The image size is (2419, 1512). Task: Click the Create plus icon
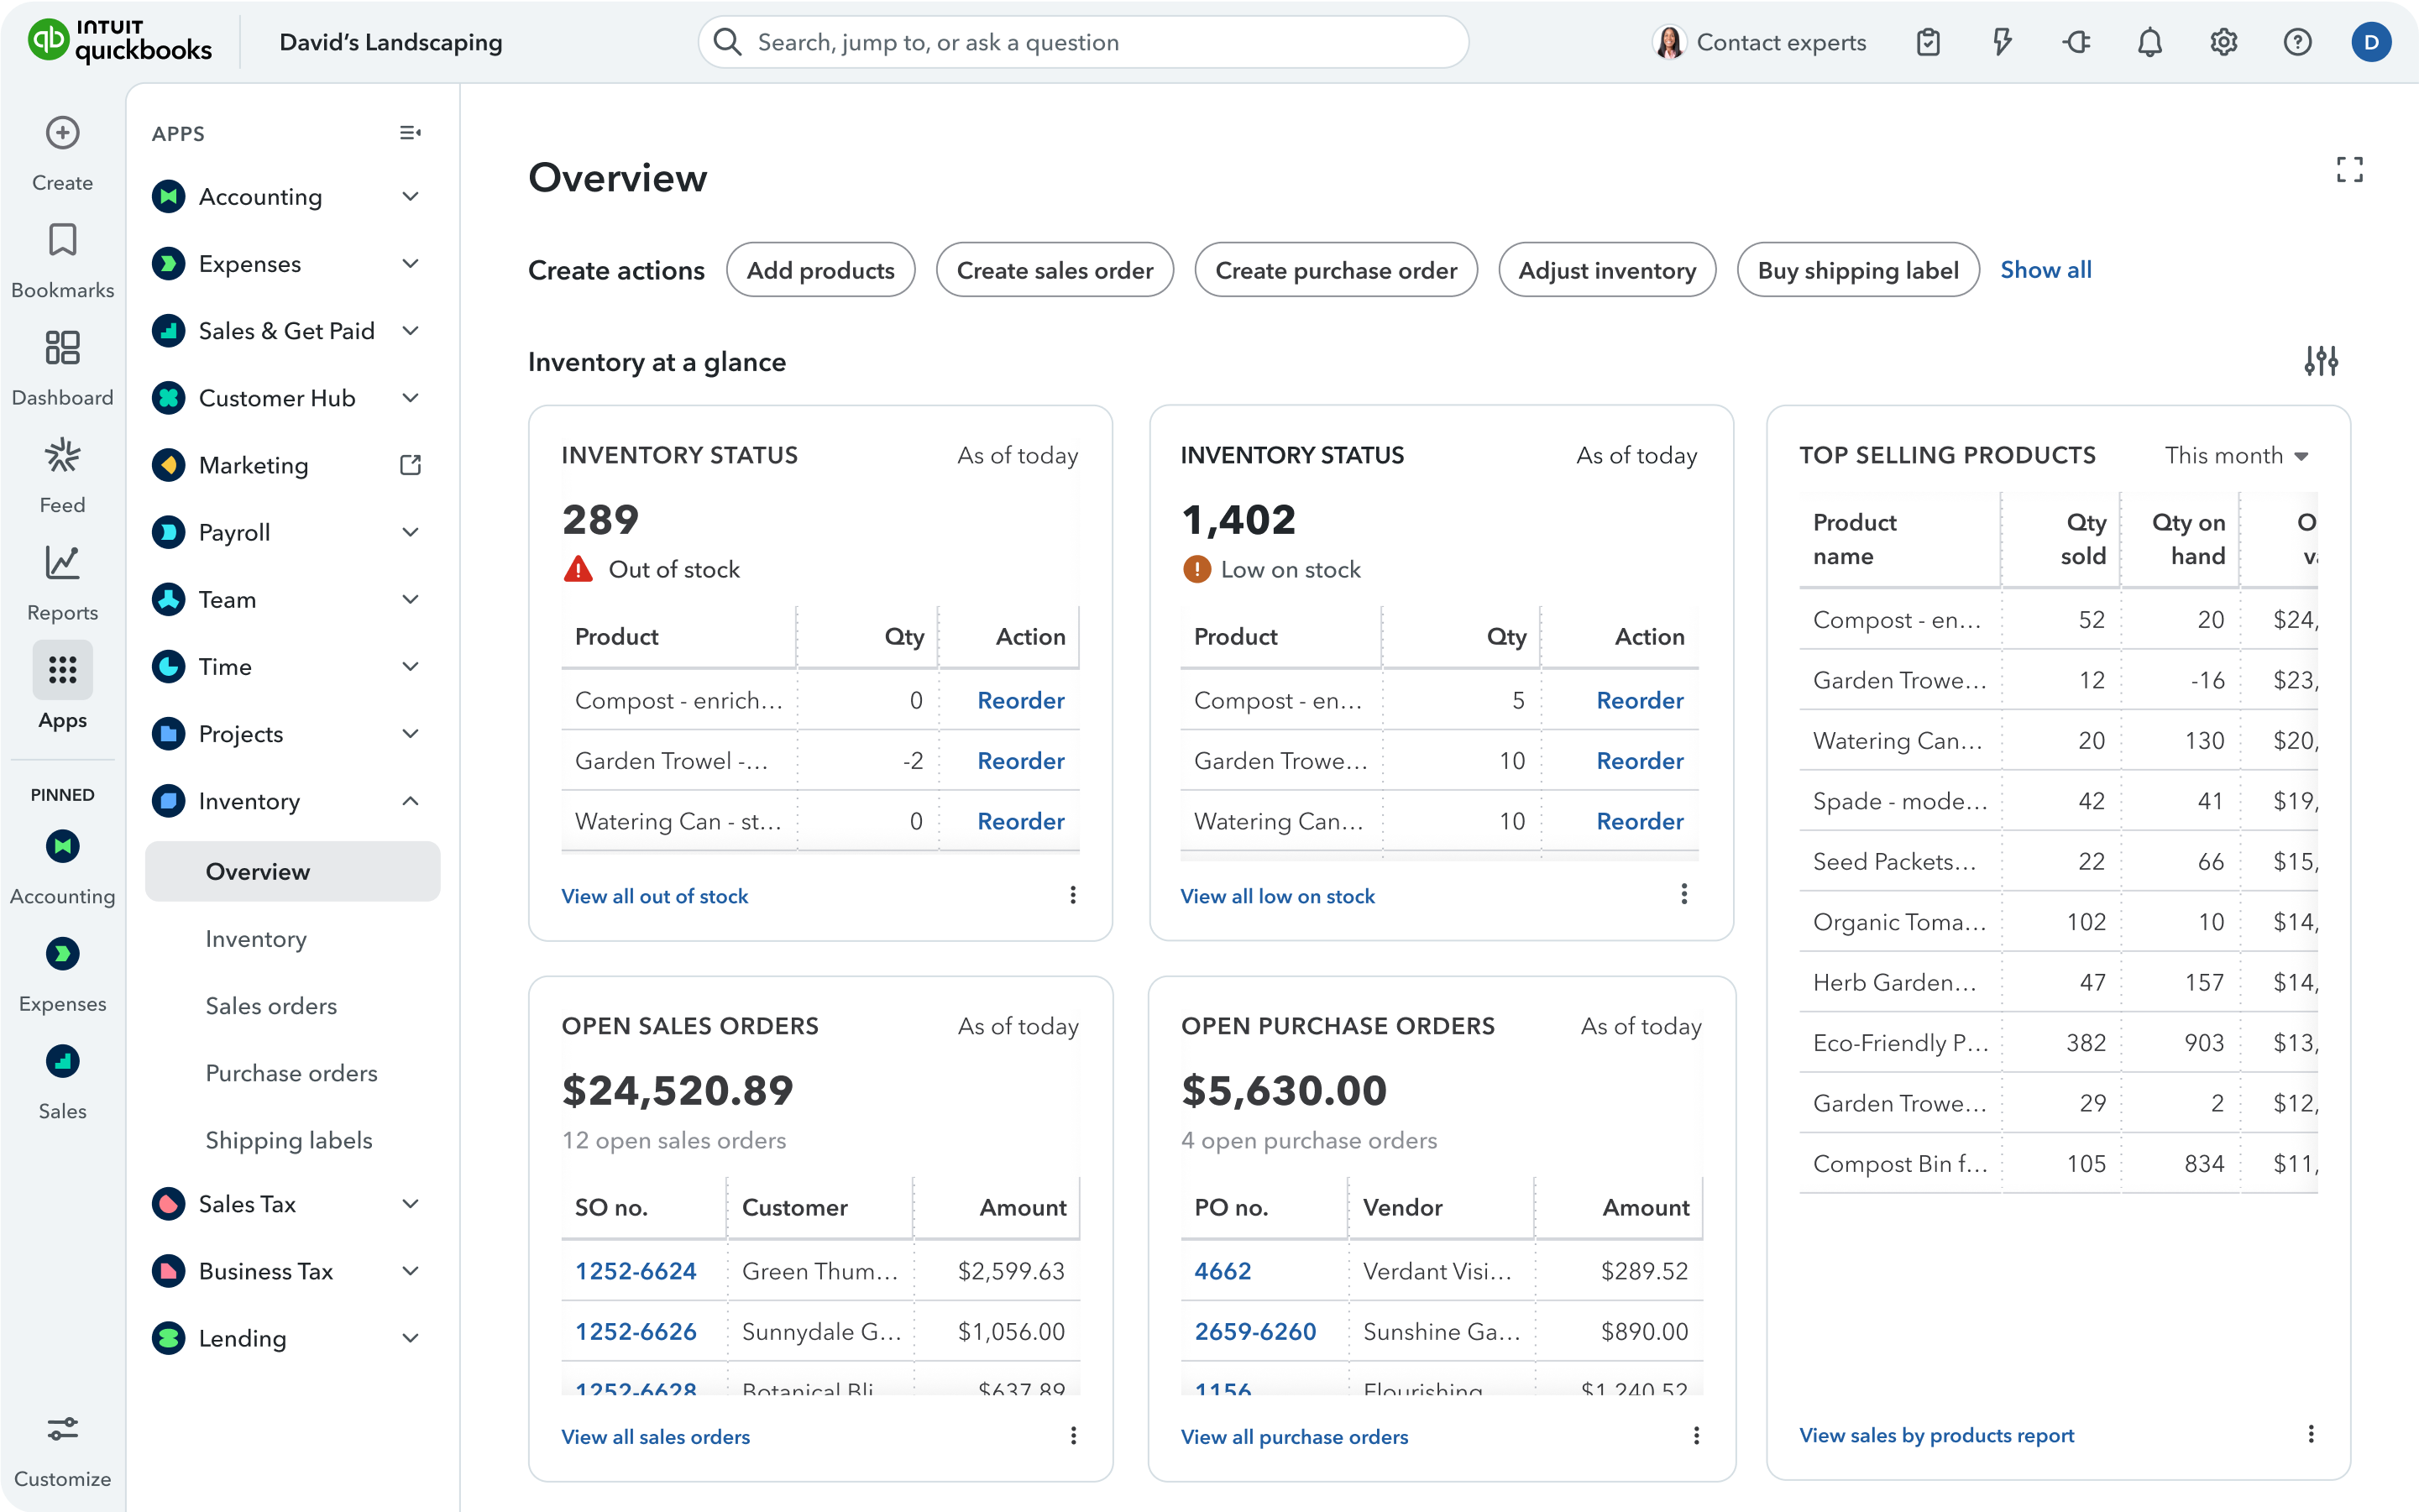62,133
